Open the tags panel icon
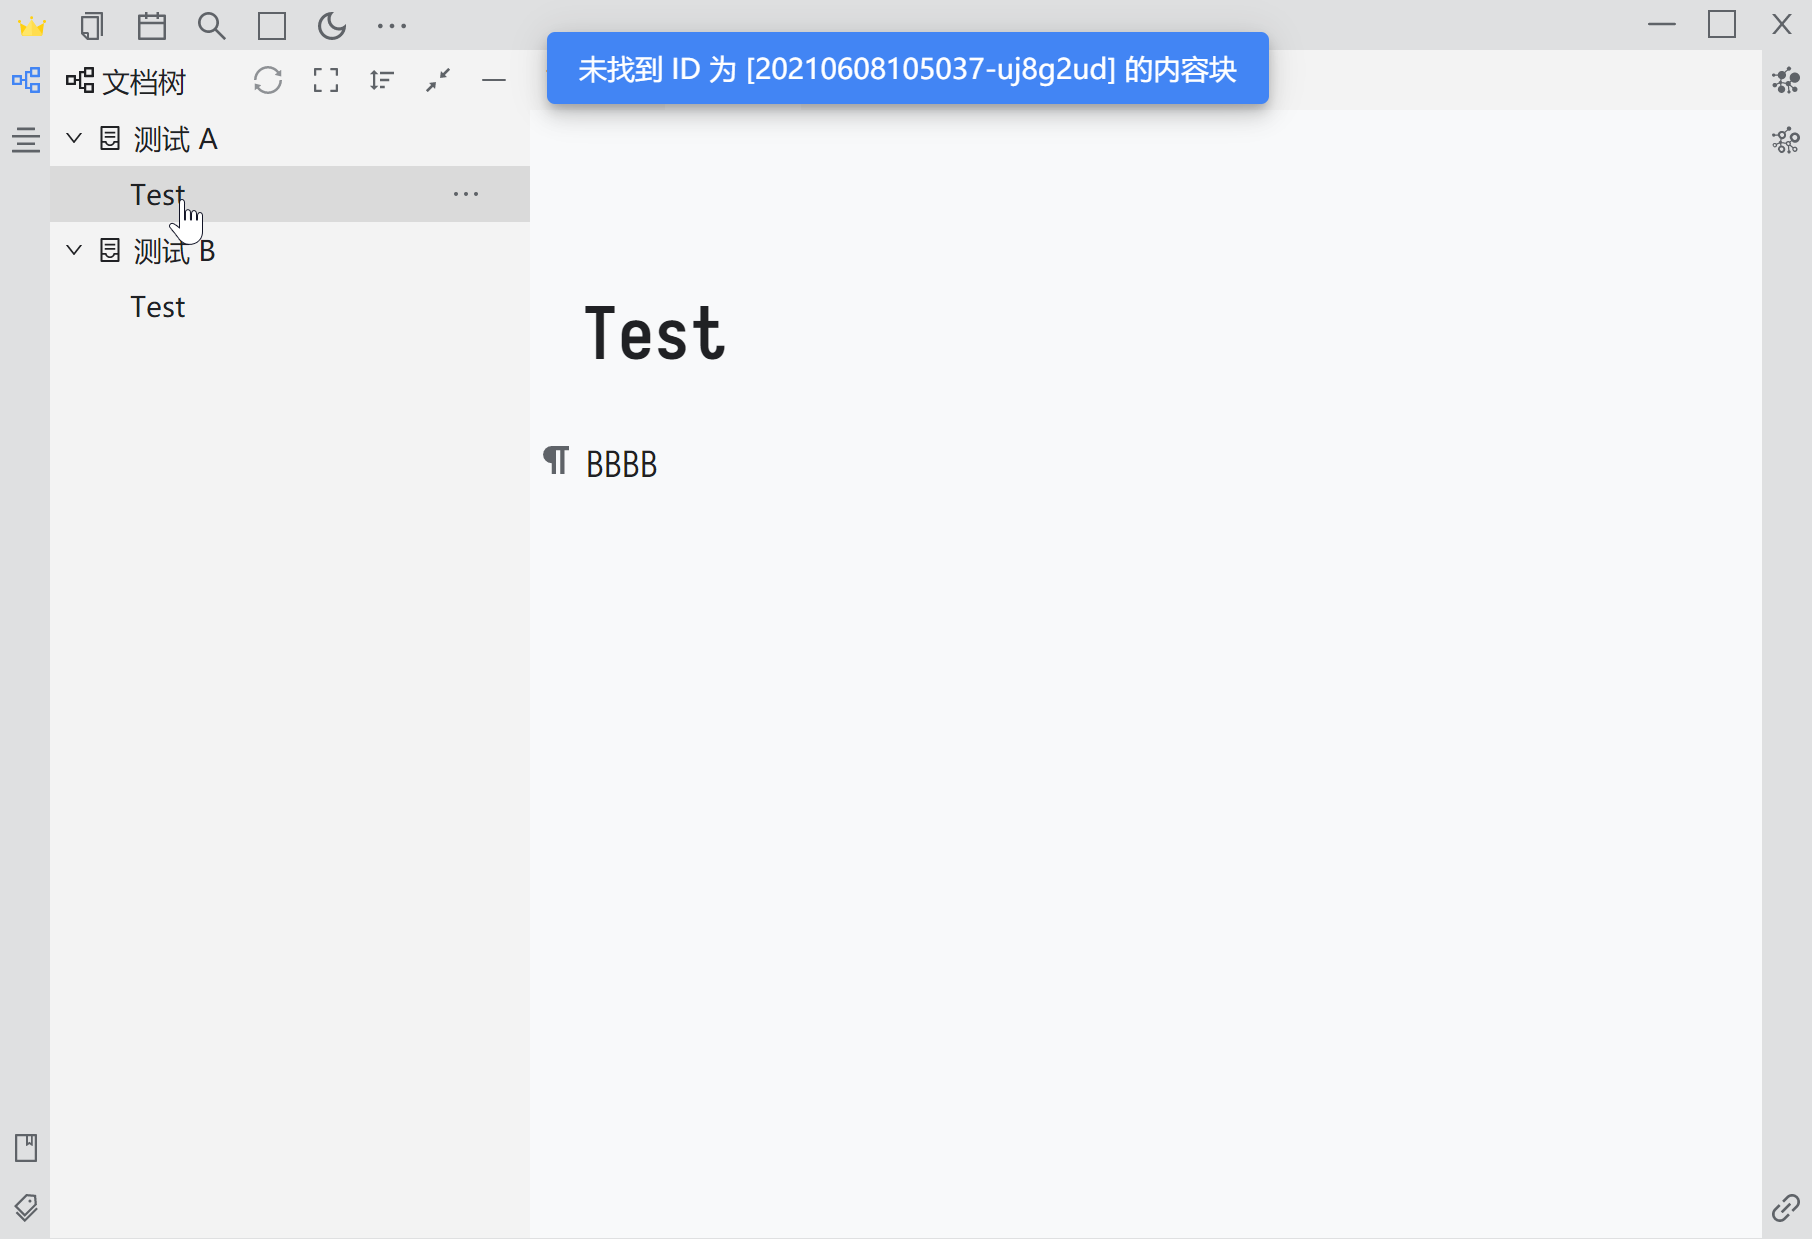 pyautogui.click(x=26, y=1208)
